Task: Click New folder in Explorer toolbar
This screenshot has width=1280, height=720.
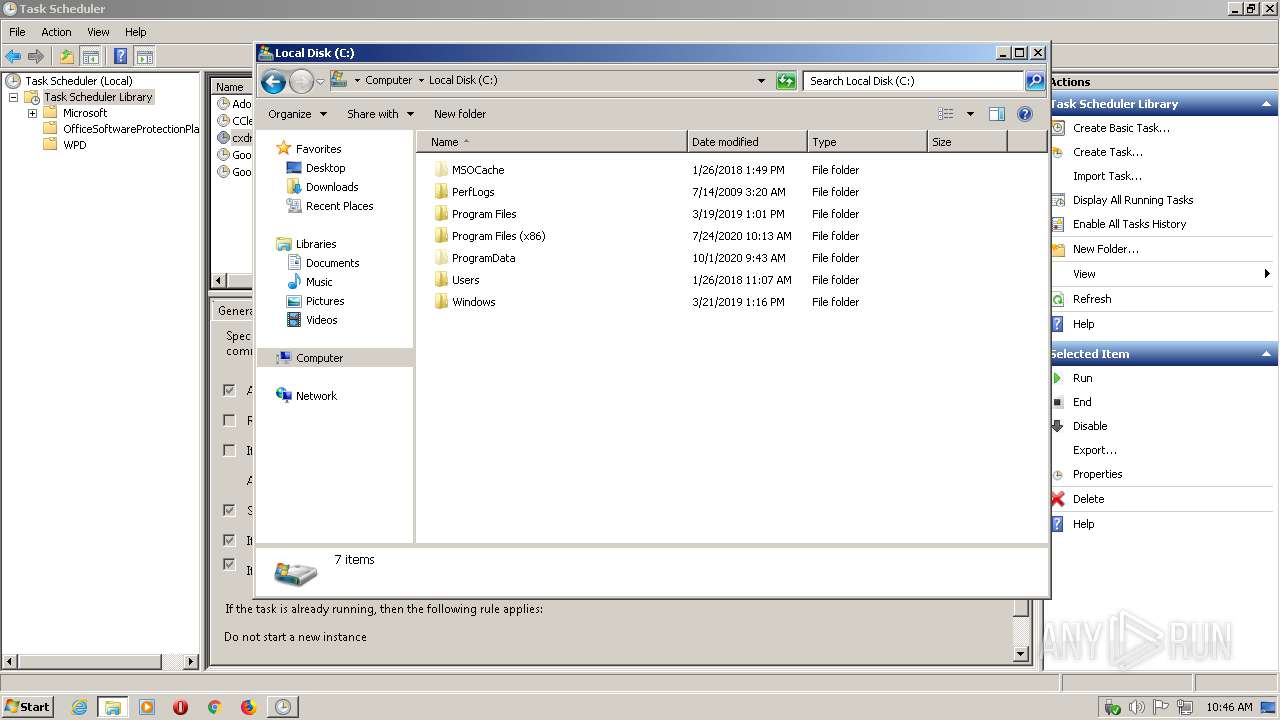Action: pos(460,114)
